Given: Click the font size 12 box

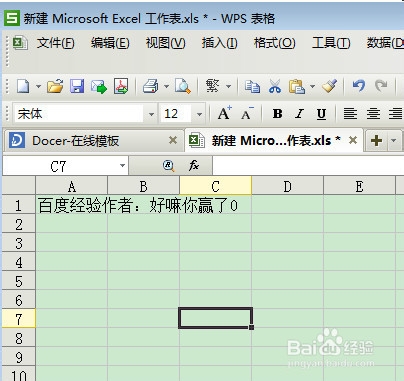Looking at the screenshot, I should click(176, 114).
